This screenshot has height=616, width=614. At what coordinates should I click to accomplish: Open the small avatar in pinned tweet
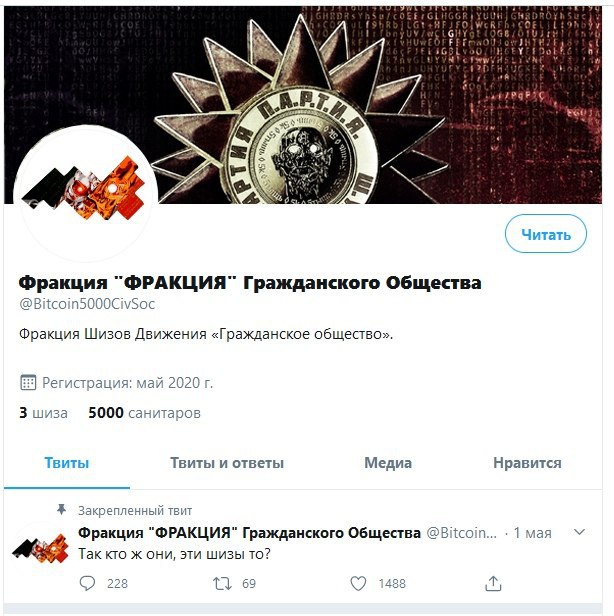click(x=40, y=548)
